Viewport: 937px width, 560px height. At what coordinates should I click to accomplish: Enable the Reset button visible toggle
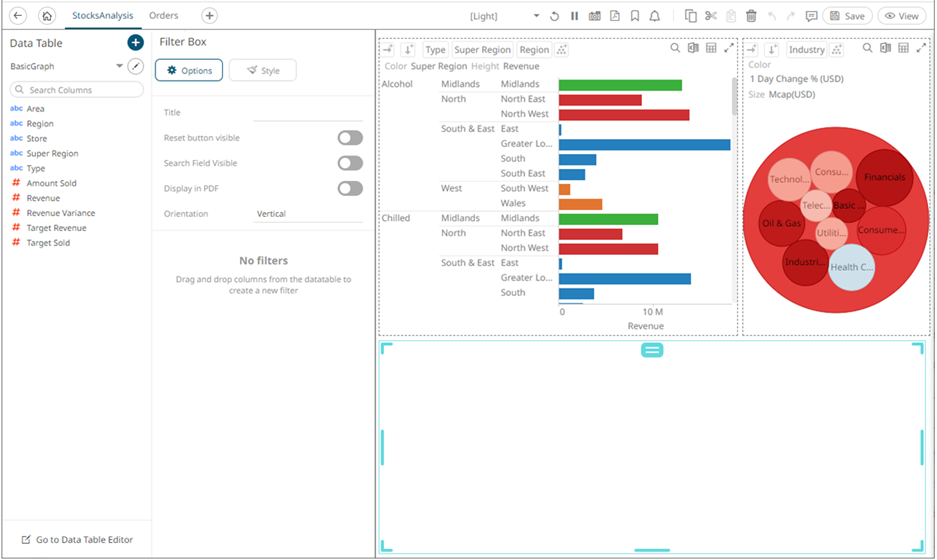[349, 138]
